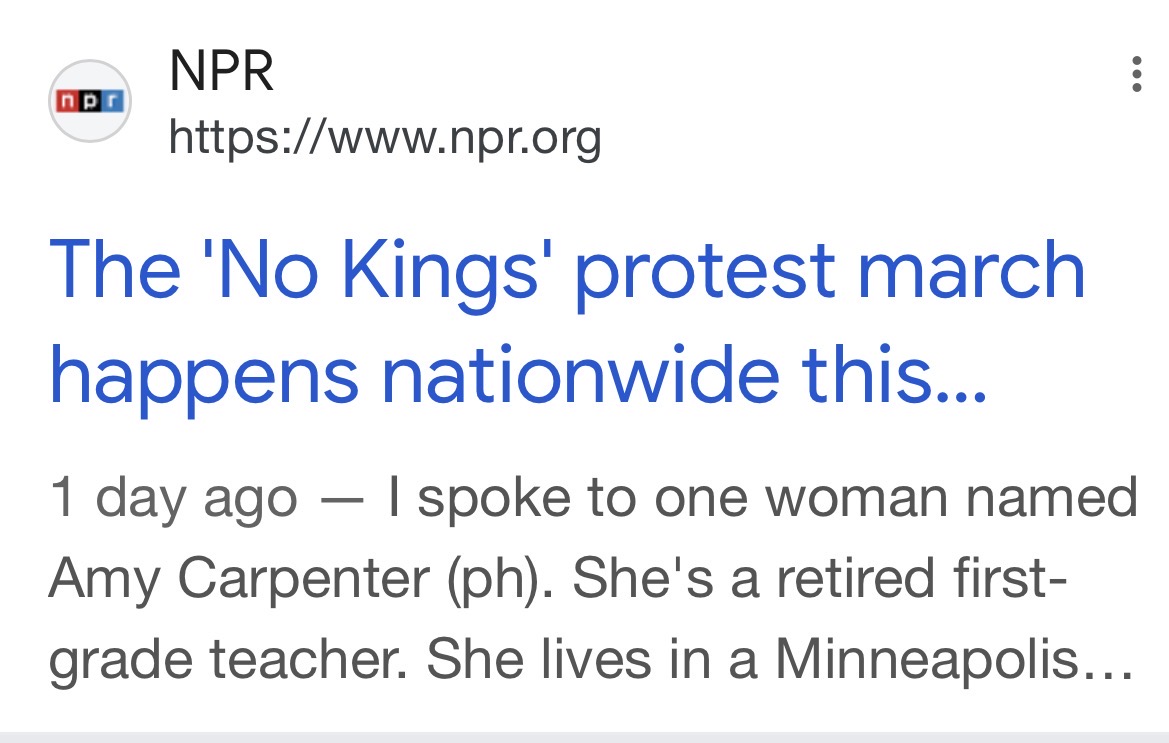Click headline line 'happens nationwide this...'
The width and height of the screenshot is (1169, 743).
pyautogui.click(x=516, y=376)
